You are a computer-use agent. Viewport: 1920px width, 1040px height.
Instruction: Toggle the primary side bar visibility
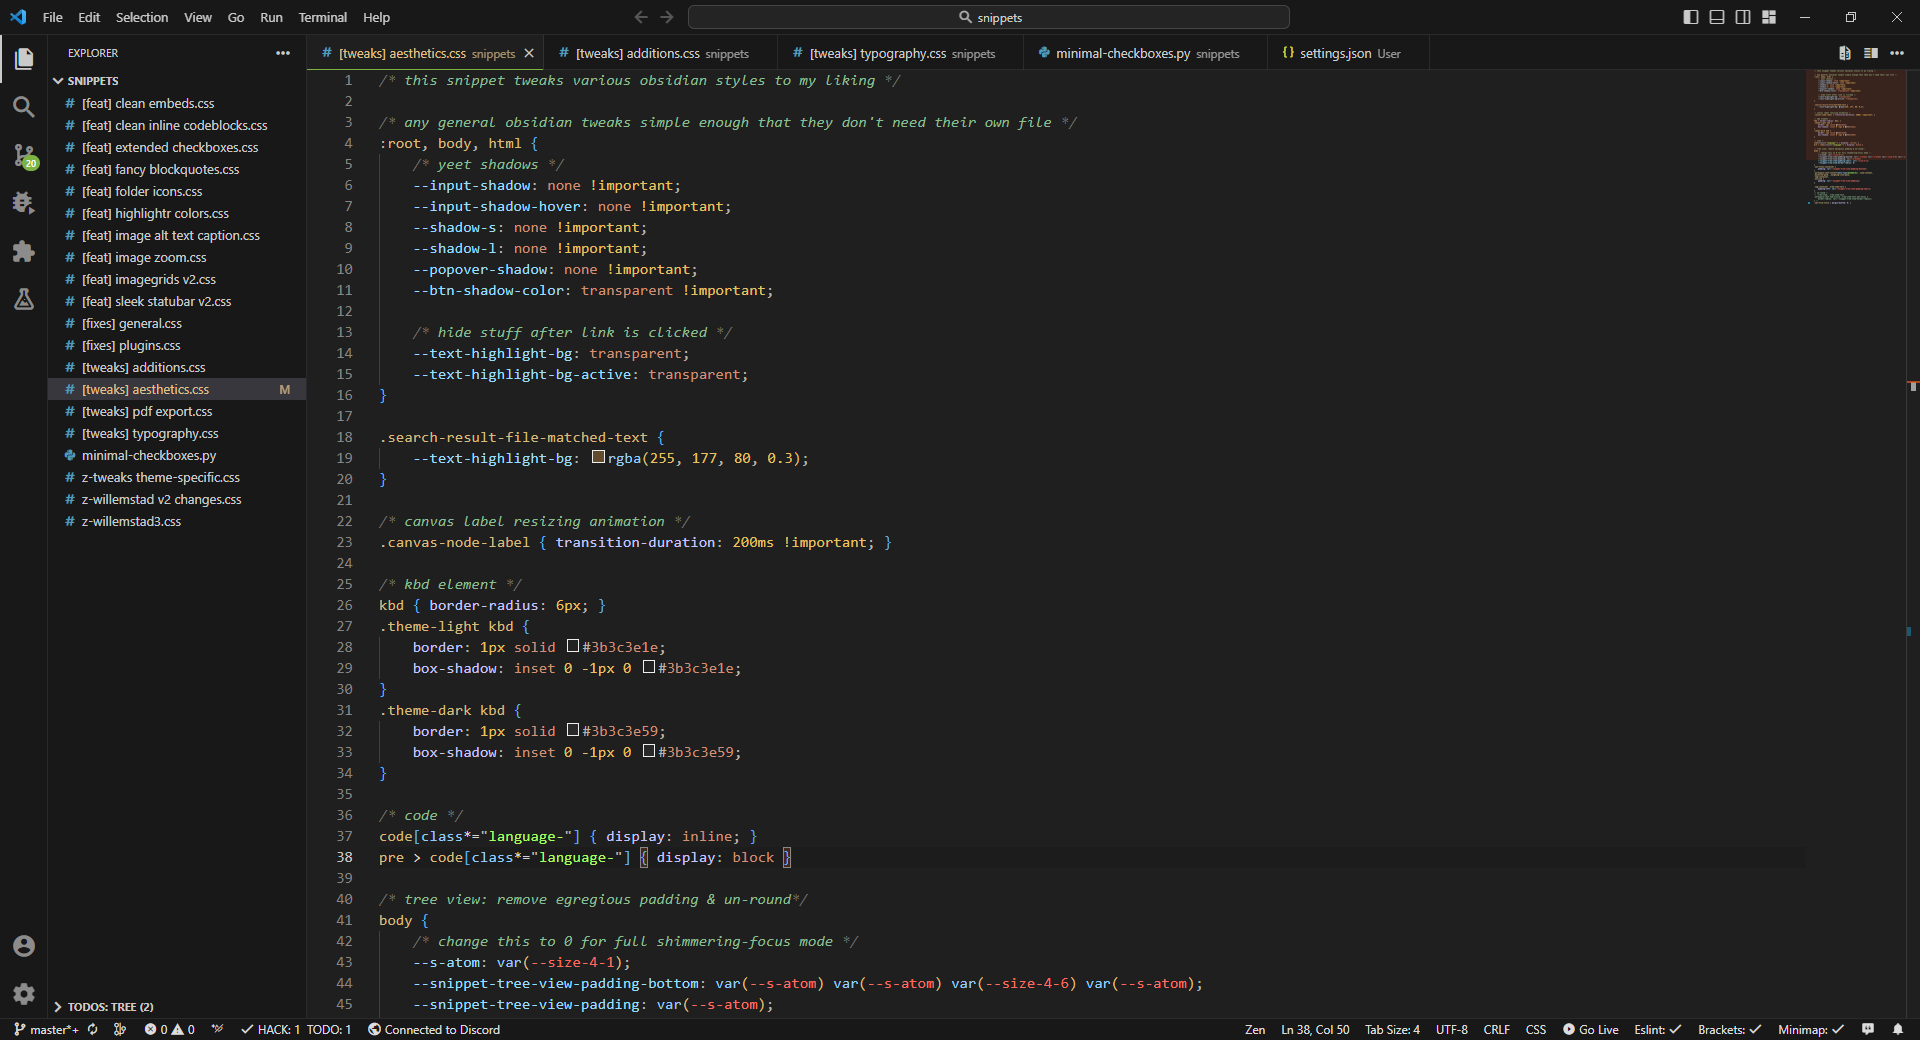click(1691, 17)
